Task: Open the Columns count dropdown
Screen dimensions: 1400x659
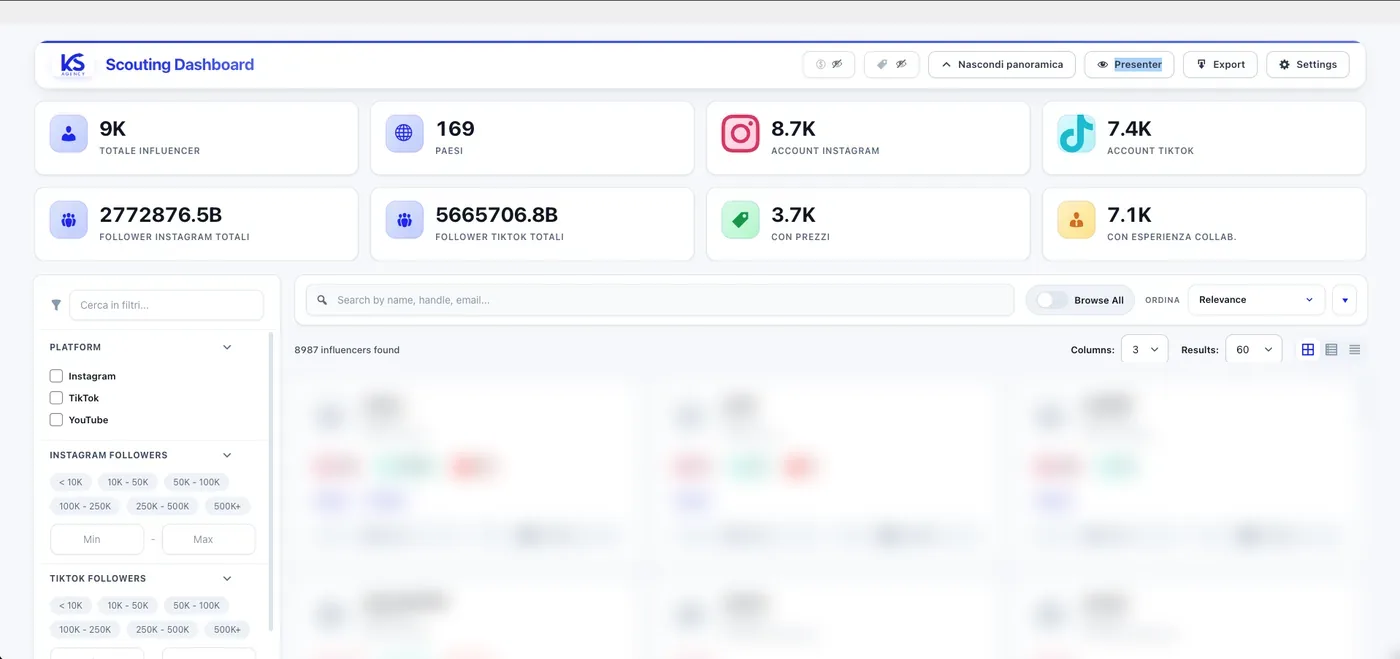Action: pyautogui.click(x=1144, y=350)
